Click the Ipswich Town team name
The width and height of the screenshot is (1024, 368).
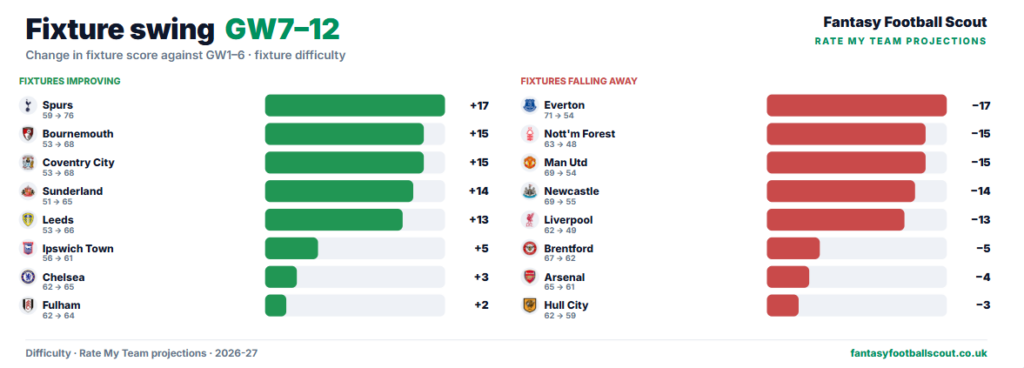pyautogui.click(x=78, y=249)
